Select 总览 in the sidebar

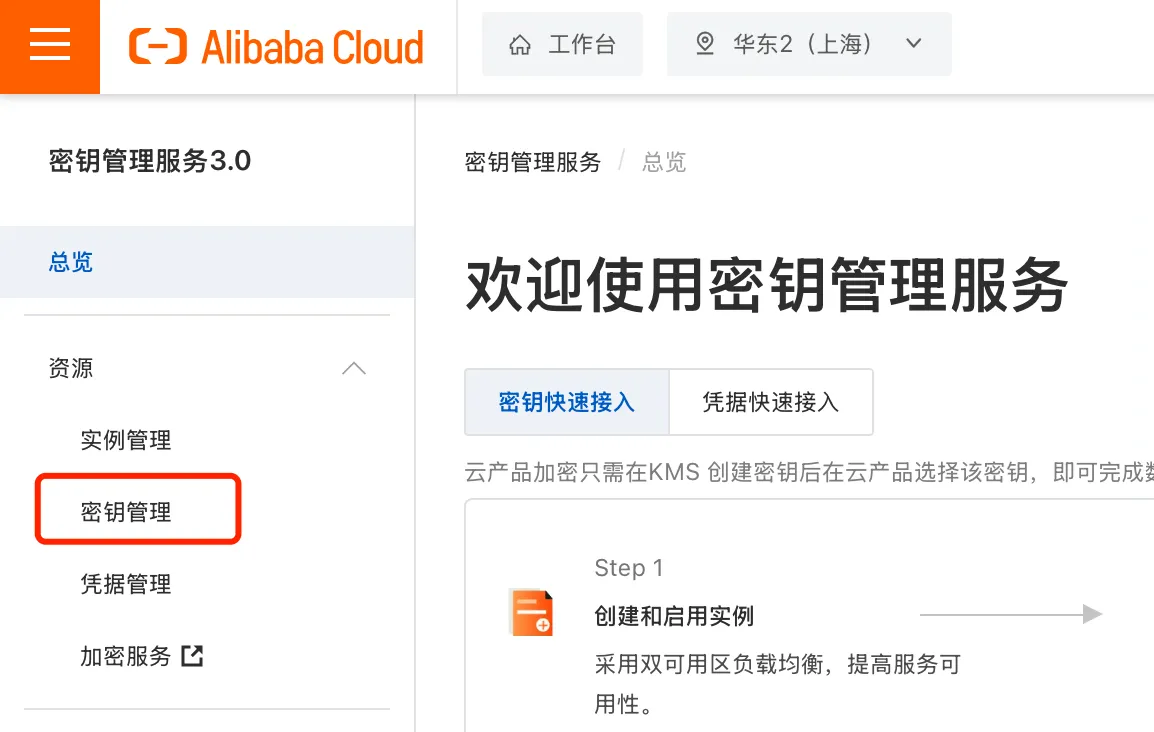point(71,262)
